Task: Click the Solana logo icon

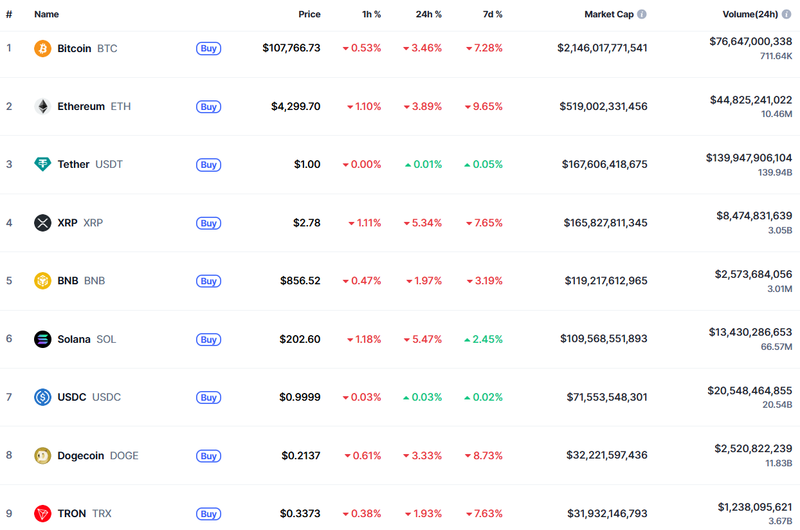Action: point(43,339)
